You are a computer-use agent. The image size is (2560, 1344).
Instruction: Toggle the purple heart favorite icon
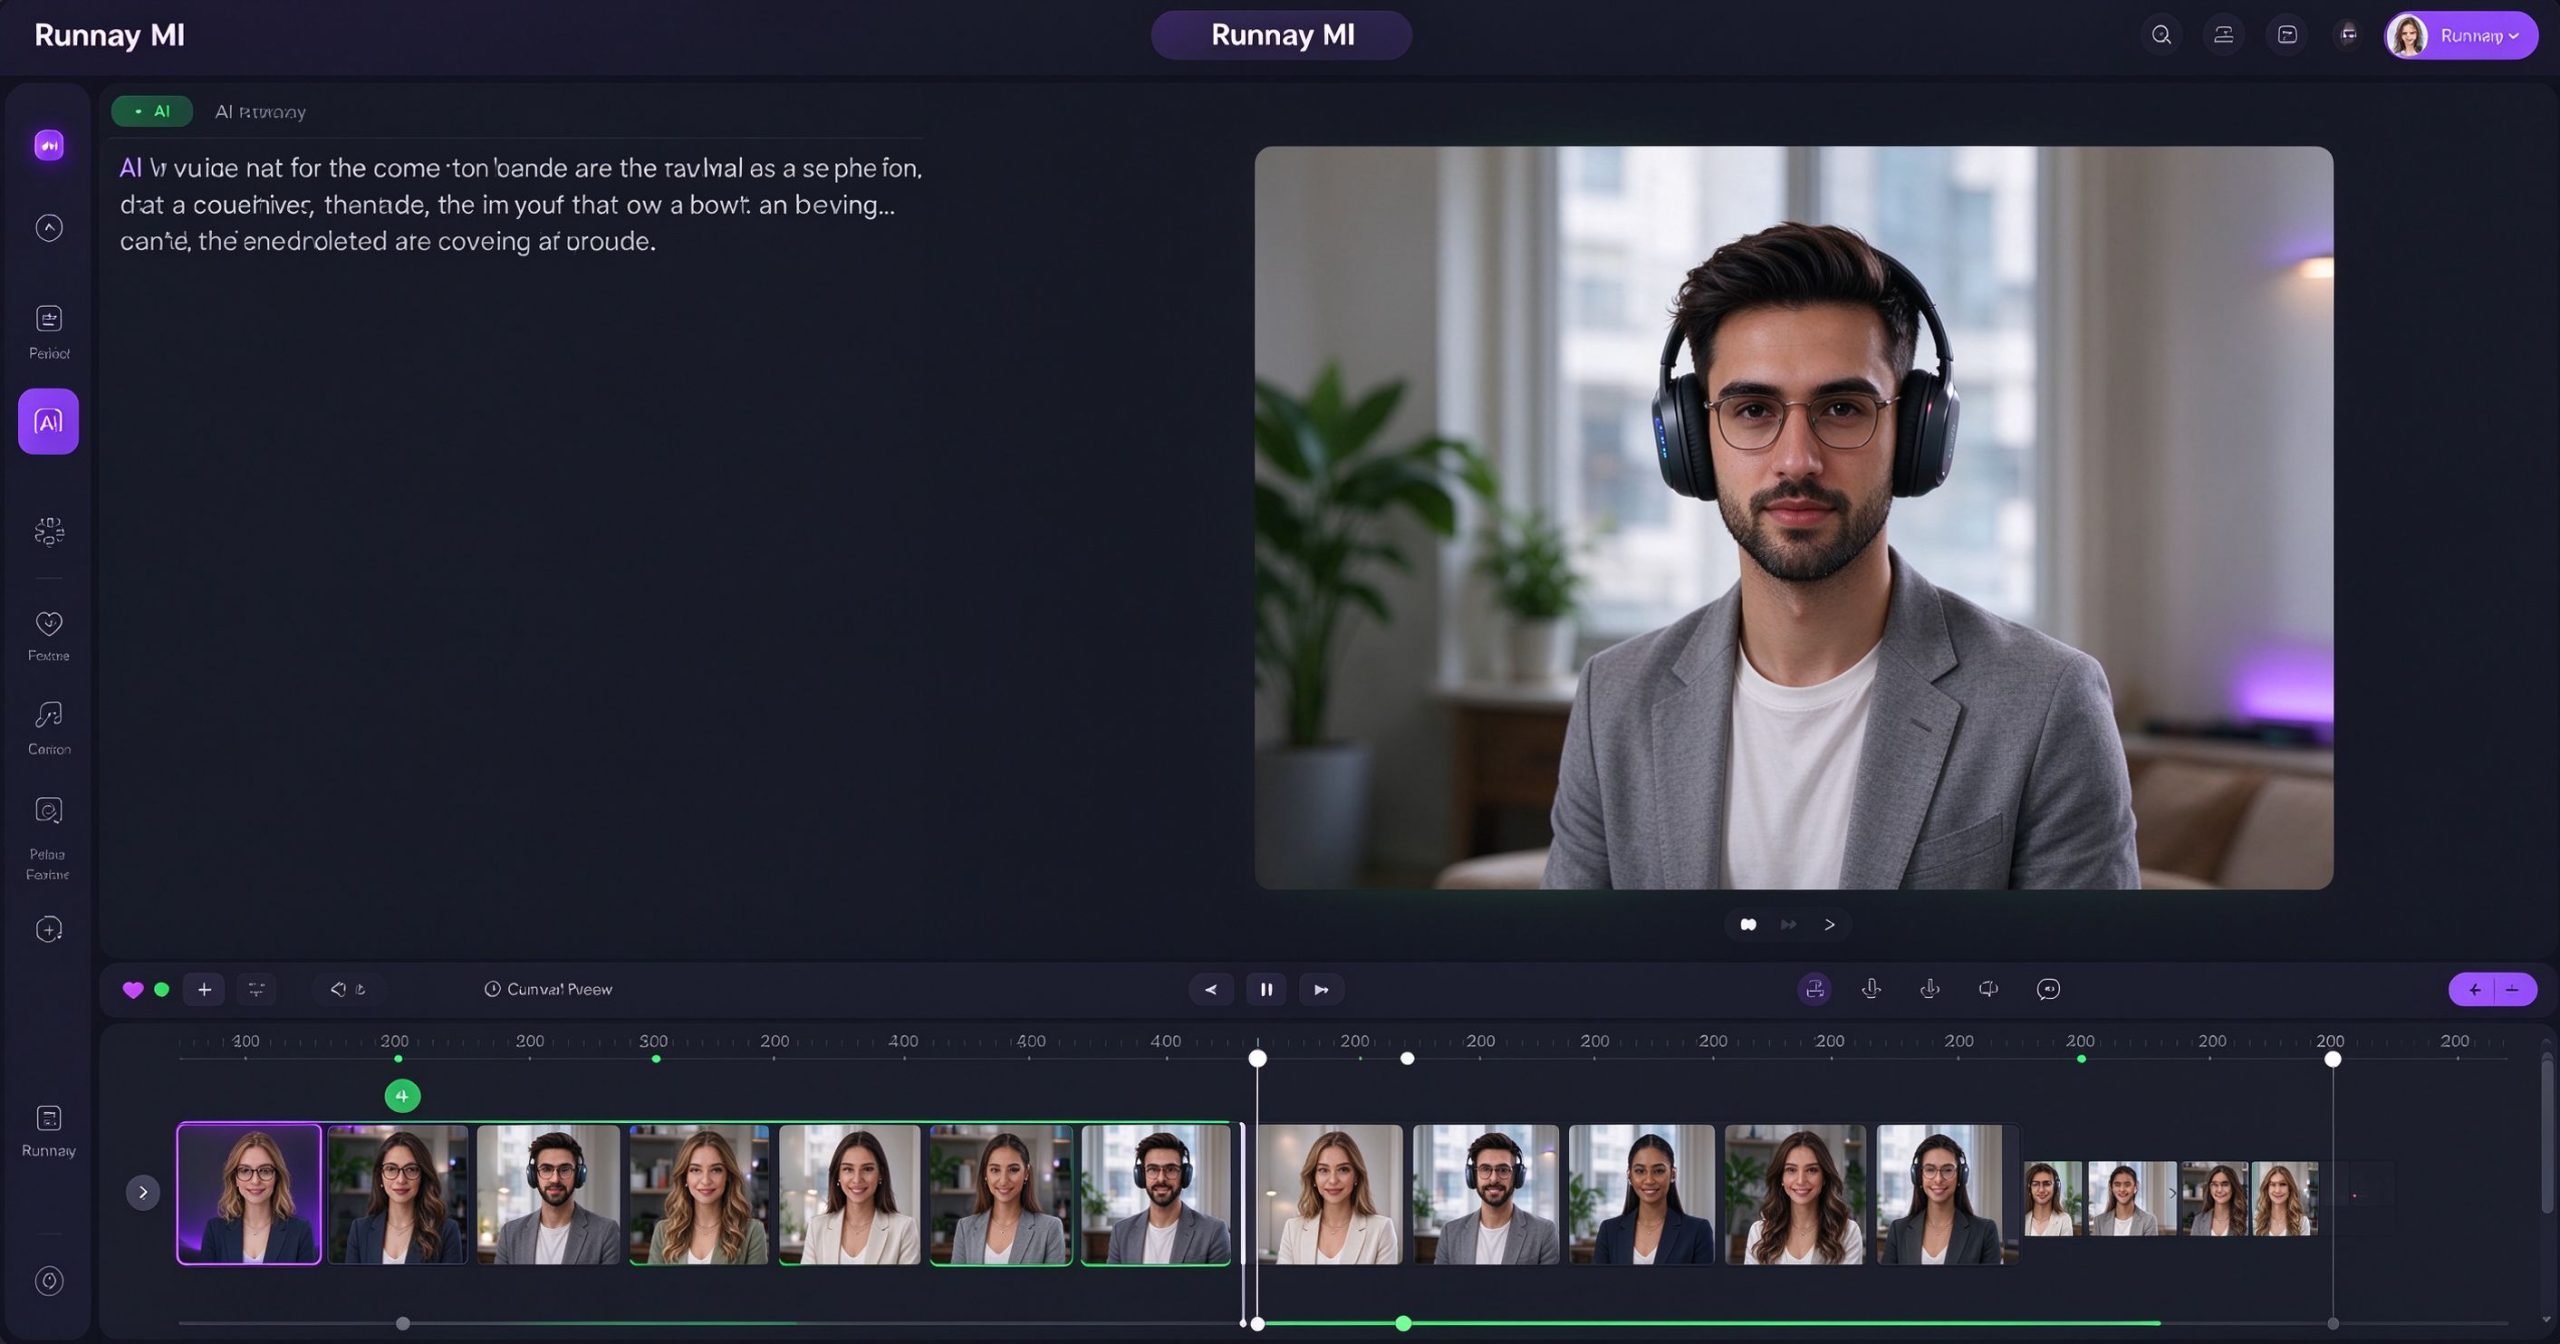[132, 989]
